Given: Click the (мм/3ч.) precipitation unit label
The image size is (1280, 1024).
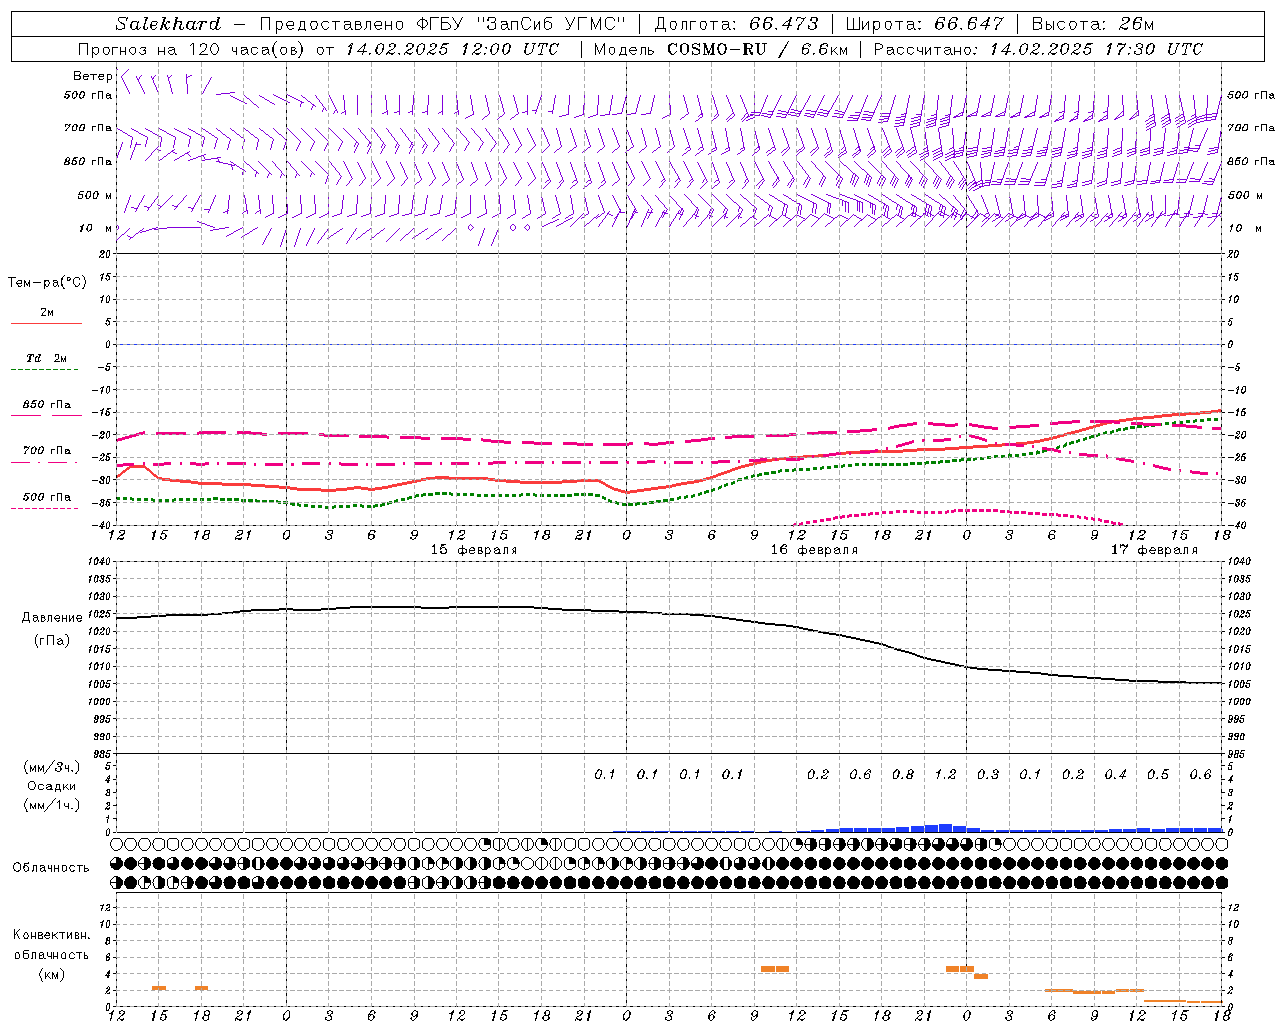Looking at the screenshot, I should [52, 767].
